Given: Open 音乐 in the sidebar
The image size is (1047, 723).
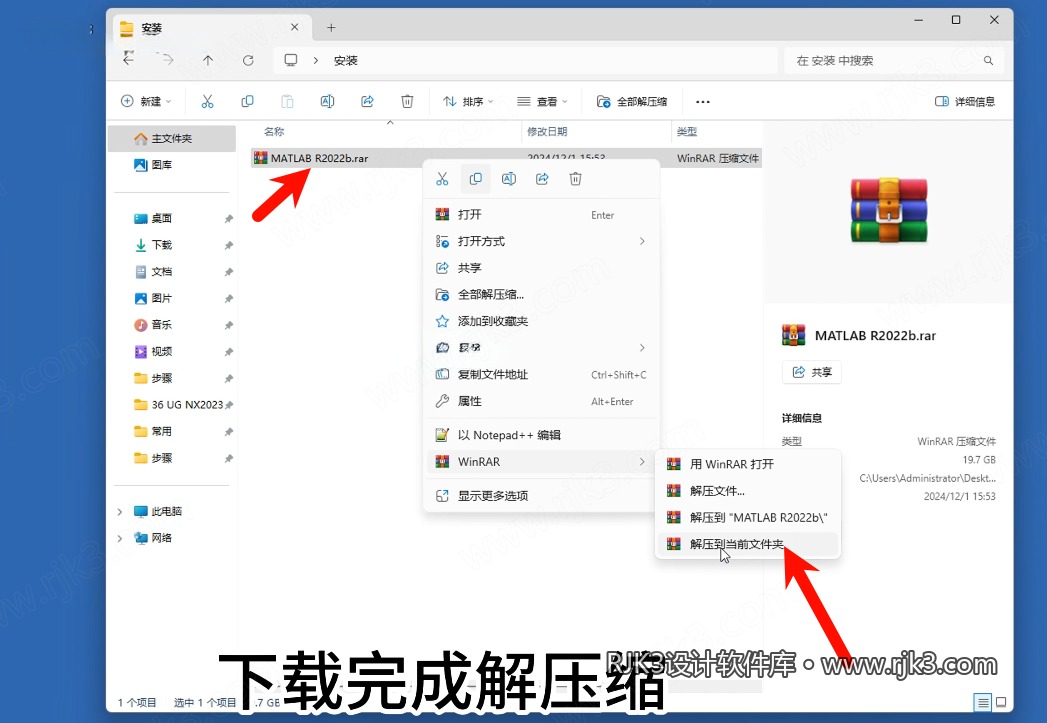Looking at the screenshot, I should coord(172,325).
